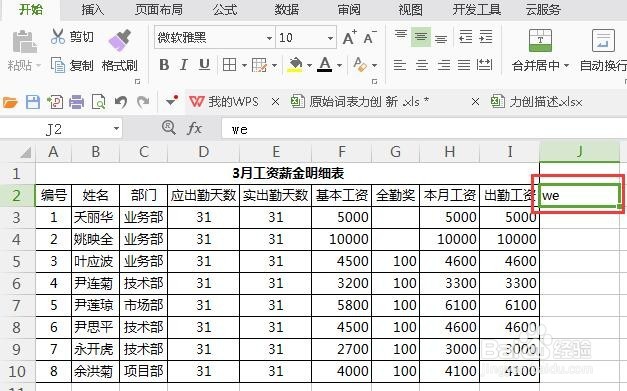The width and height of the screenshot is (627, 391).
Task: Click cell containing 尹思平
Action: pos(95,327)
